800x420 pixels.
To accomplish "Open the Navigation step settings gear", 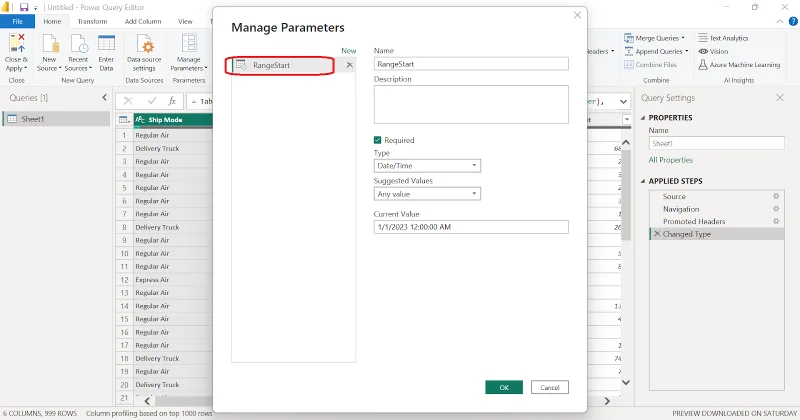I will [776, 209].
